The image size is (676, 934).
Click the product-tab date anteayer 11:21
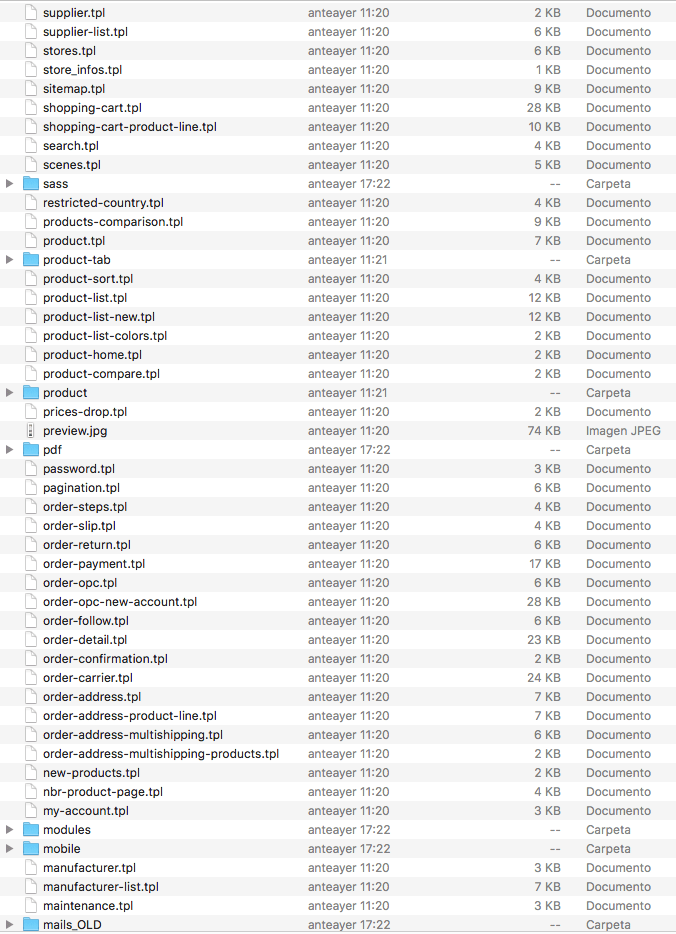pos(347,260)
